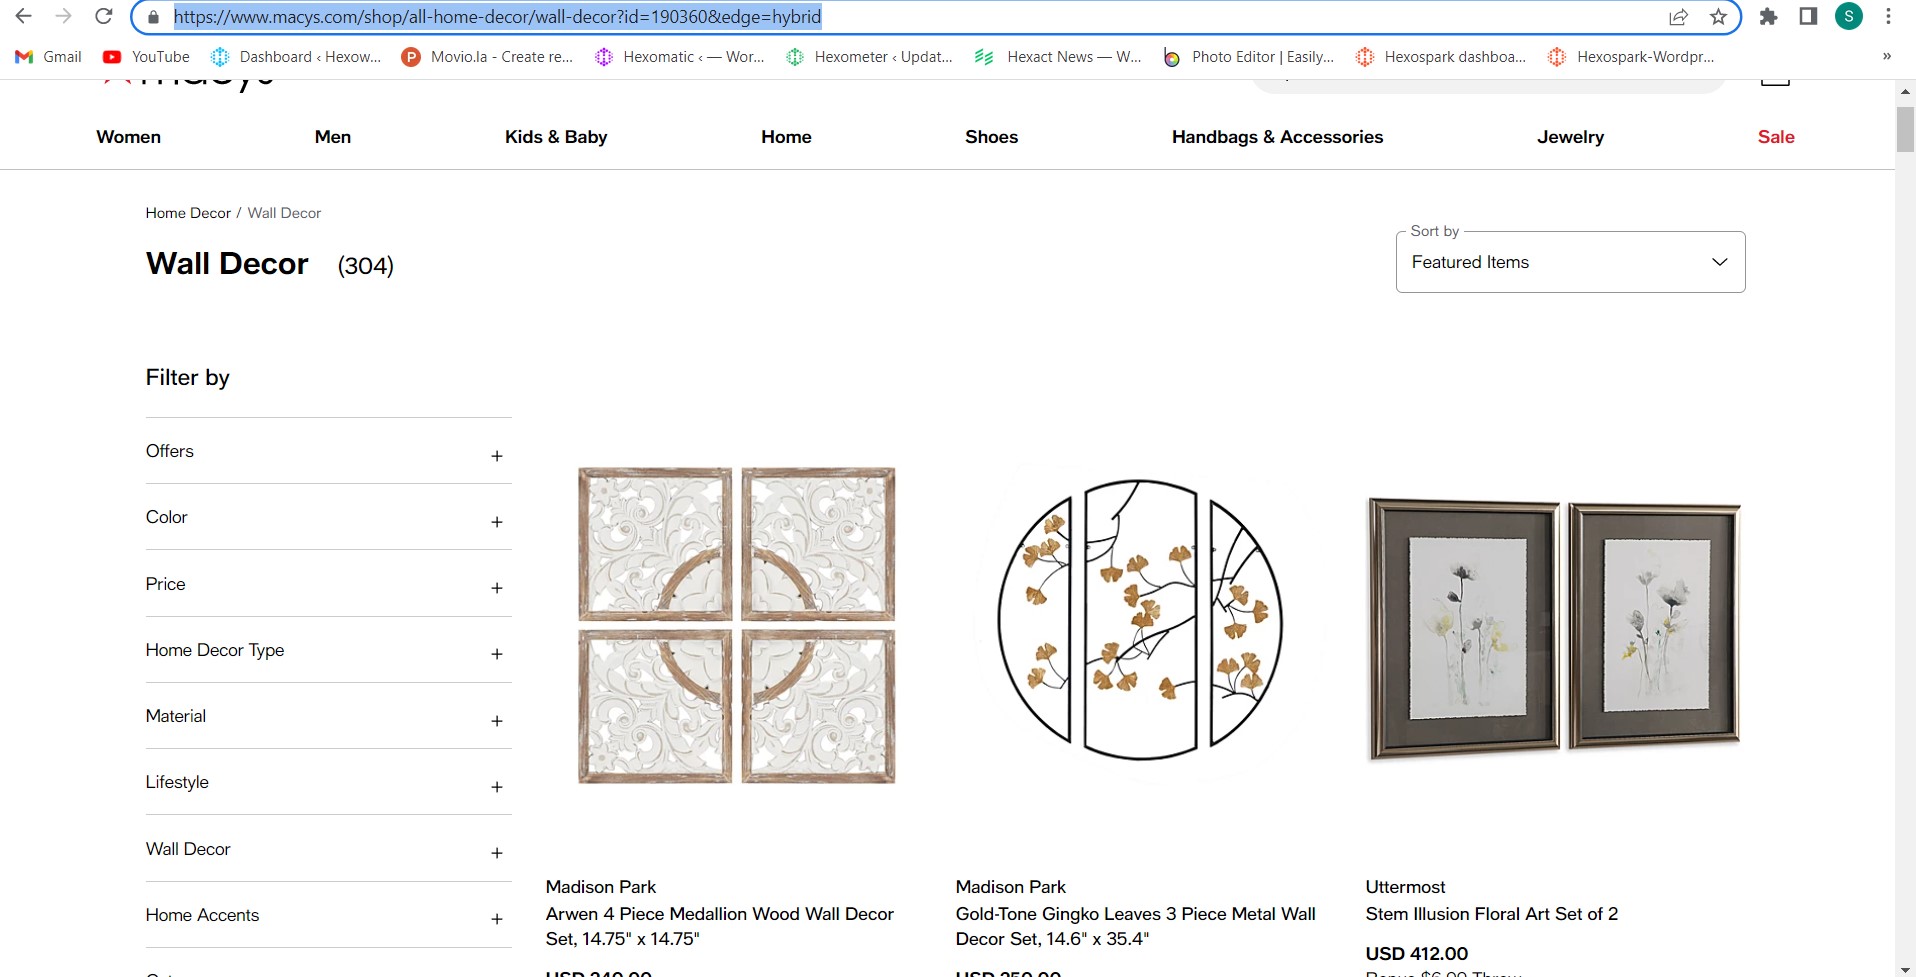Screen dimensions: 1916x977
Task: Open the YouTube bookmark
Action: coord(145,57)
